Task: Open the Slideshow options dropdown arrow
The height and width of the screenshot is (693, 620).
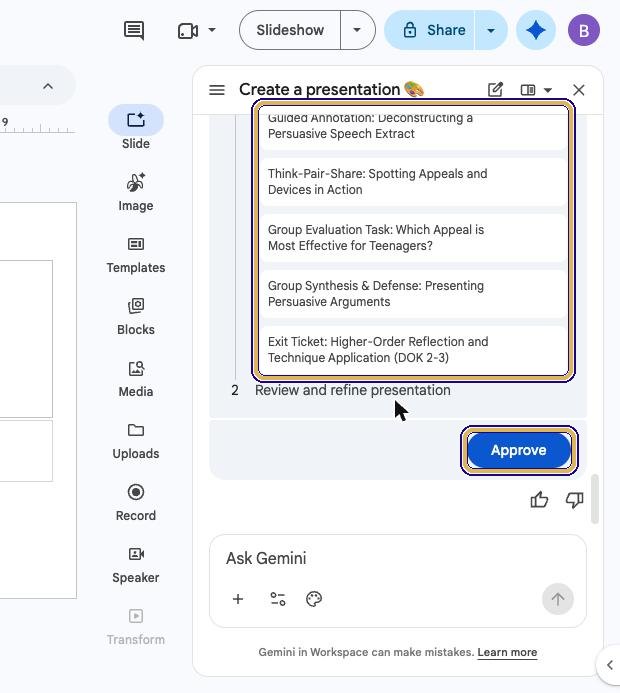Action: pos(357,30)
